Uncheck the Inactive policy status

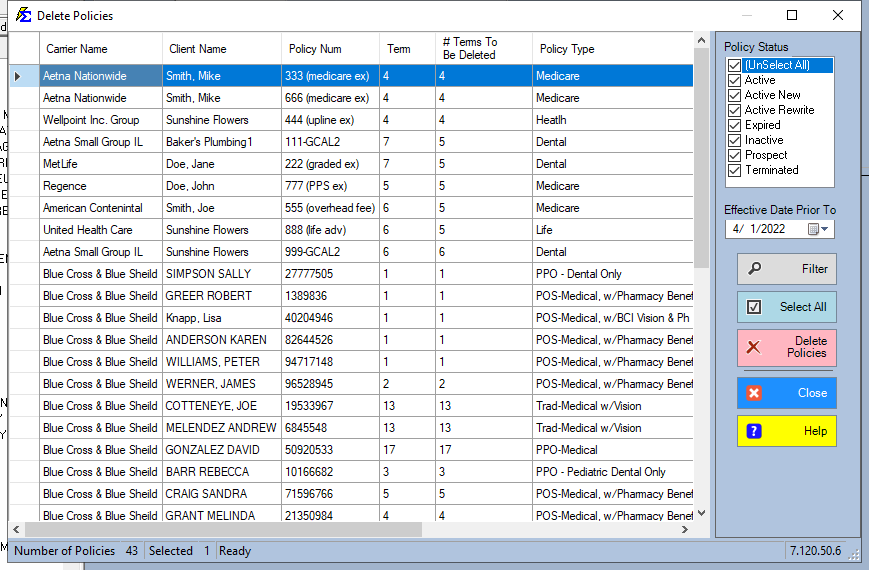[x=734, y=140]
